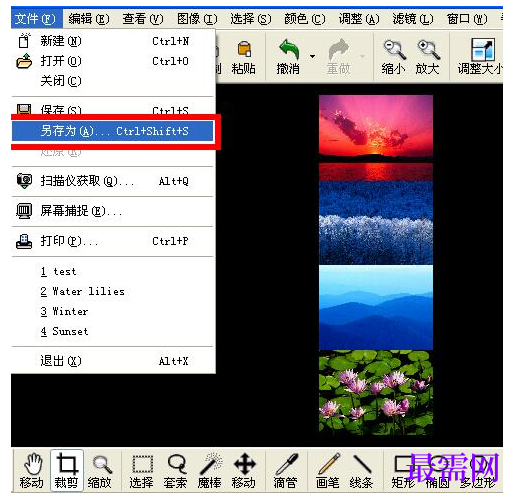This screenshot has width=518, height=499.
Task: Pick the magic wand (魔棒) tool
Action: tap(210, 470)
